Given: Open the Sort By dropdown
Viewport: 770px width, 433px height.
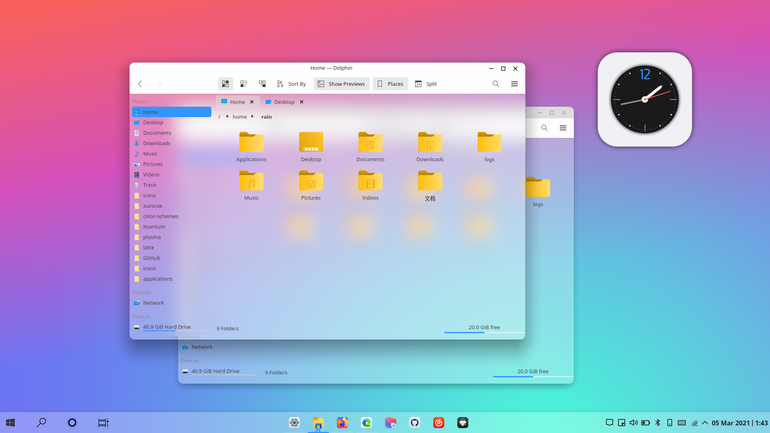Looking at the screenshot, I should pos(291,84).
